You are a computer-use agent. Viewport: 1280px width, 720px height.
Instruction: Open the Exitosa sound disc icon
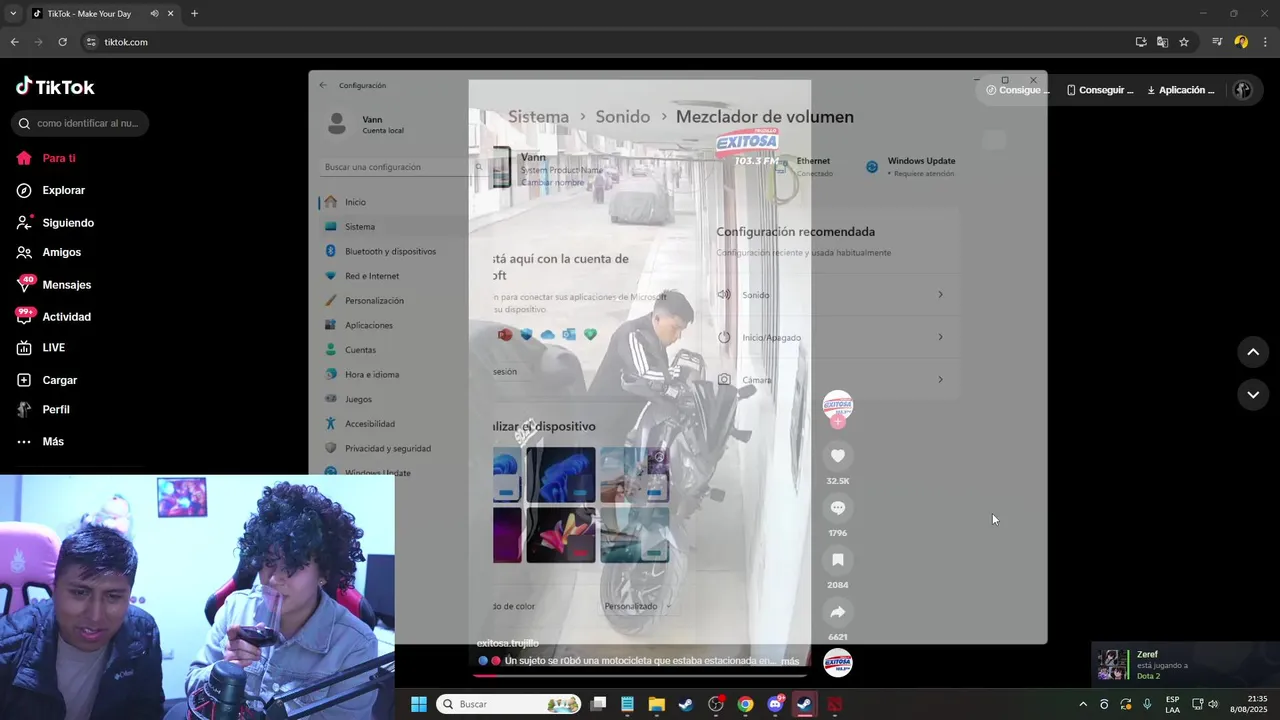tap(838, 663)
